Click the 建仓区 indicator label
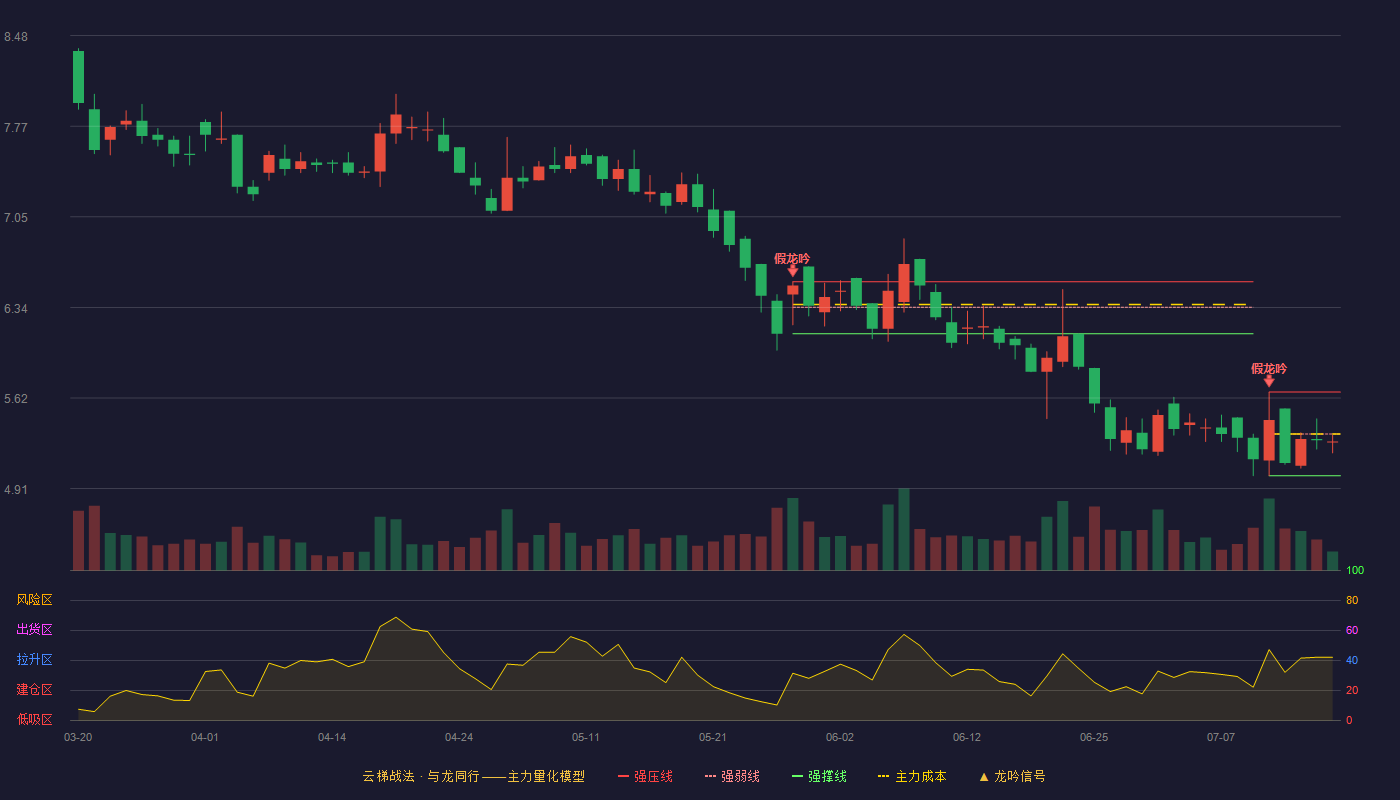 34,690
